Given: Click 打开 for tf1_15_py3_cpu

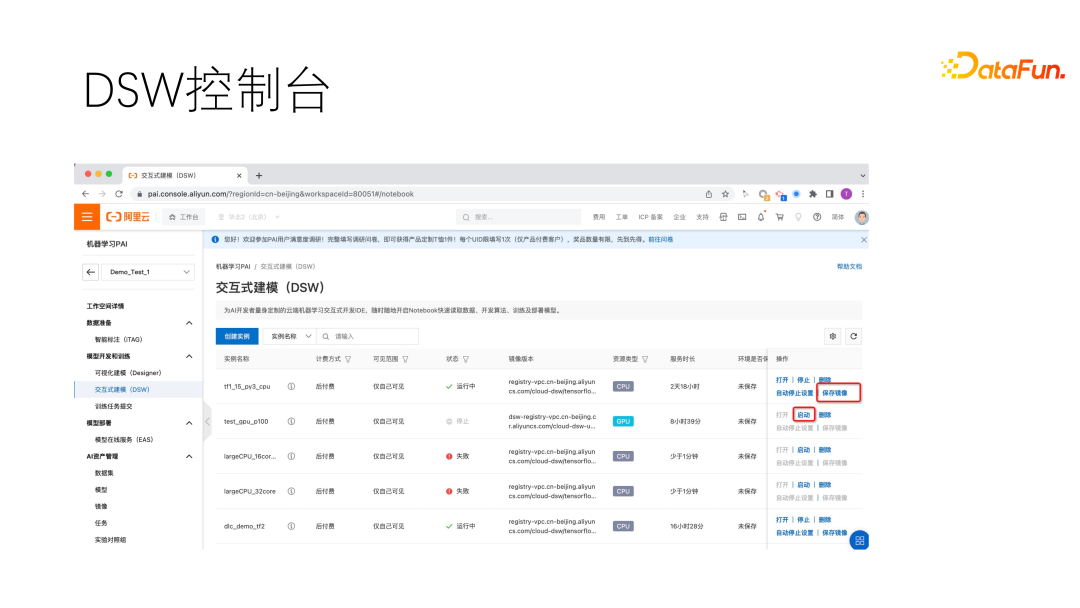Looking at the screenshot, I should click(782, 380).
